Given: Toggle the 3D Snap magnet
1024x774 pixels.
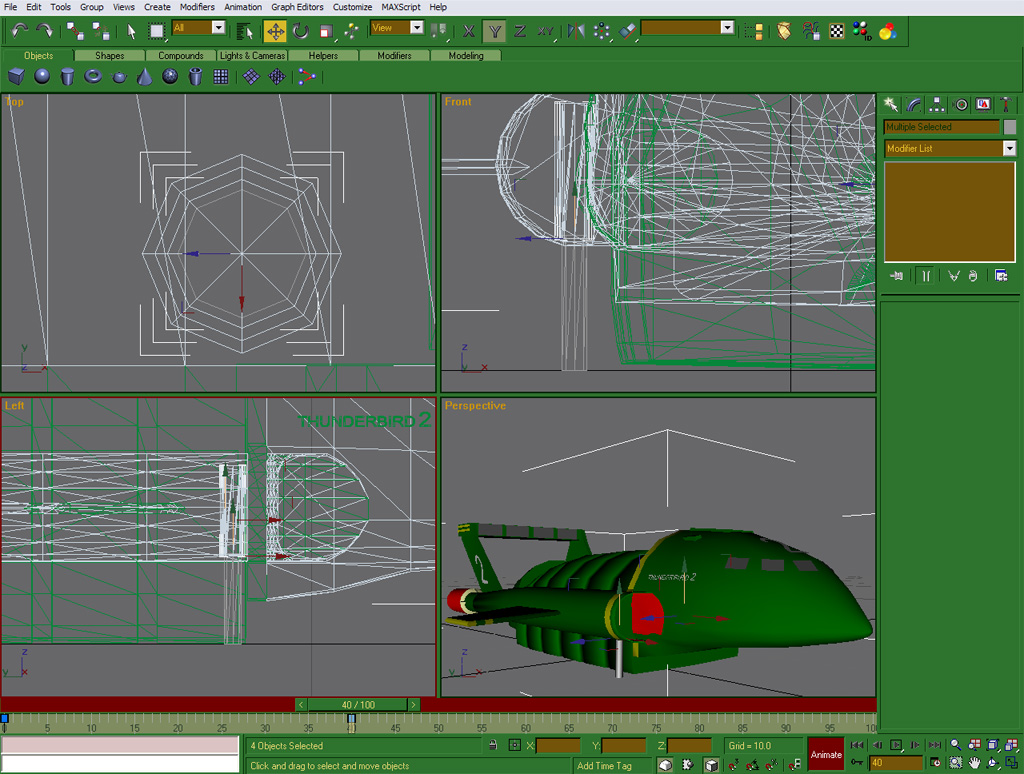Looking at the screenshot, I should coord(733,764).
